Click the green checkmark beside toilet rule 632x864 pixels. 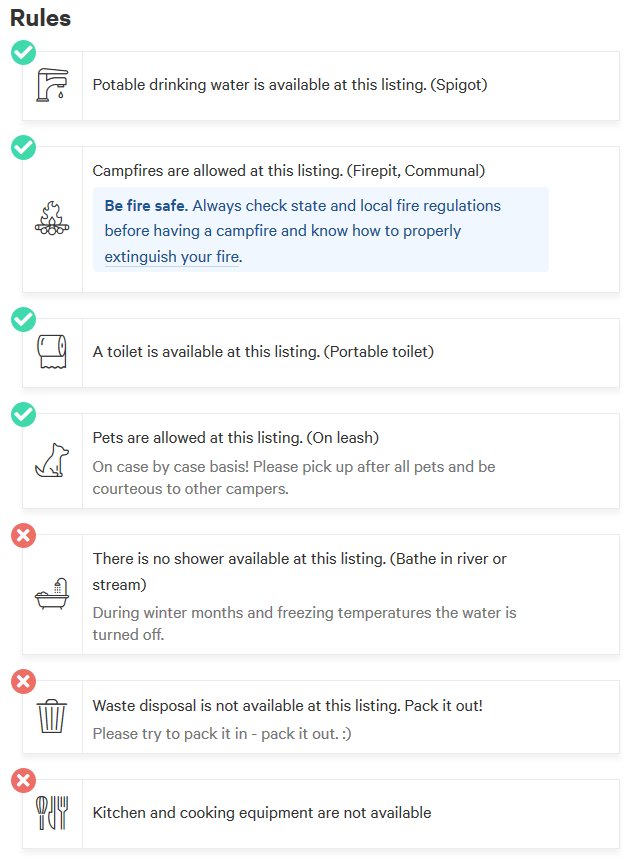coord(23,319)
